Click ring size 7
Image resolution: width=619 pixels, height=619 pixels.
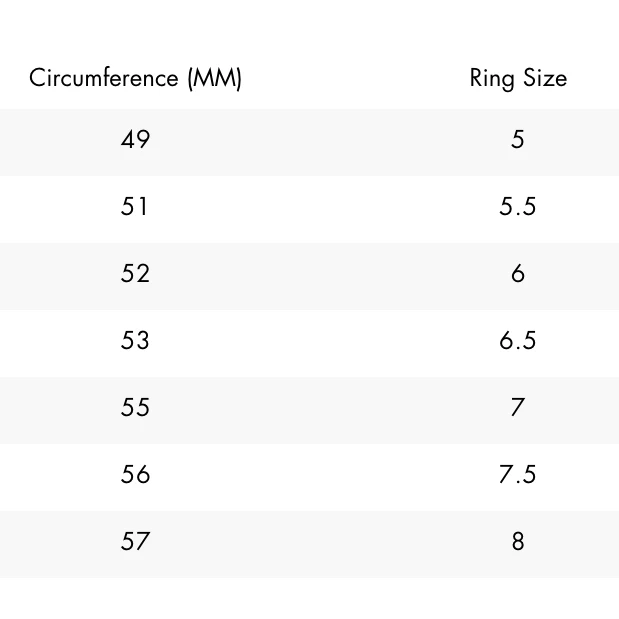pos(517,407)
